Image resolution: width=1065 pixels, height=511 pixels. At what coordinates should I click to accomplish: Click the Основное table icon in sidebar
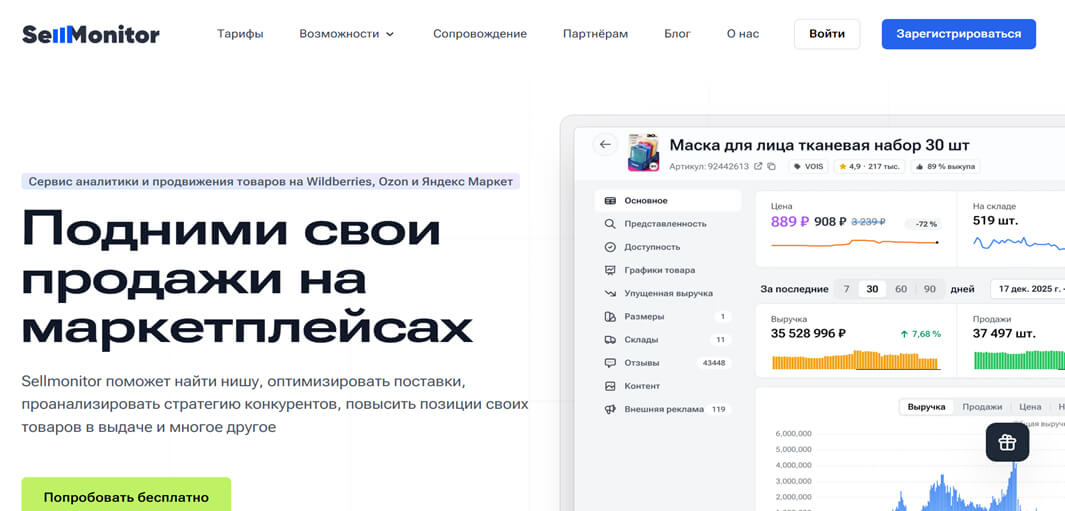[610, 200]
